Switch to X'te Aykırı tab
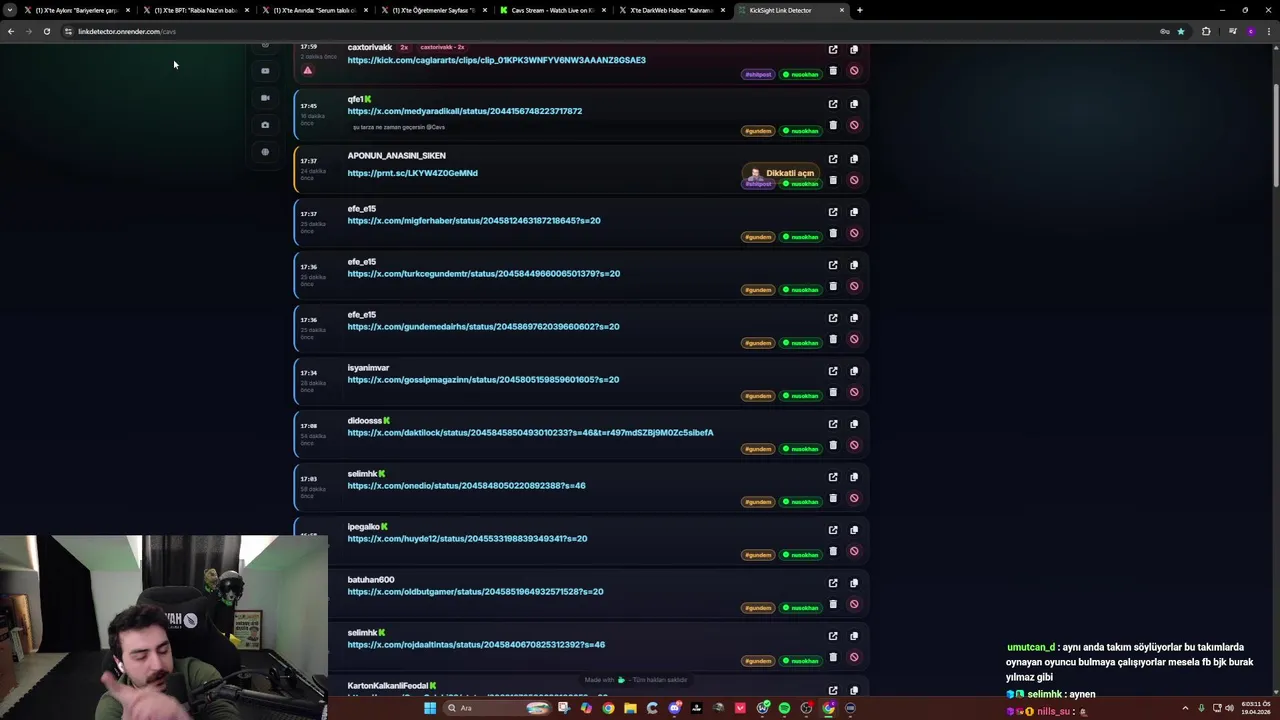Image resolution: width=1280 pixels, height=720 pixels. coord(77,10)
